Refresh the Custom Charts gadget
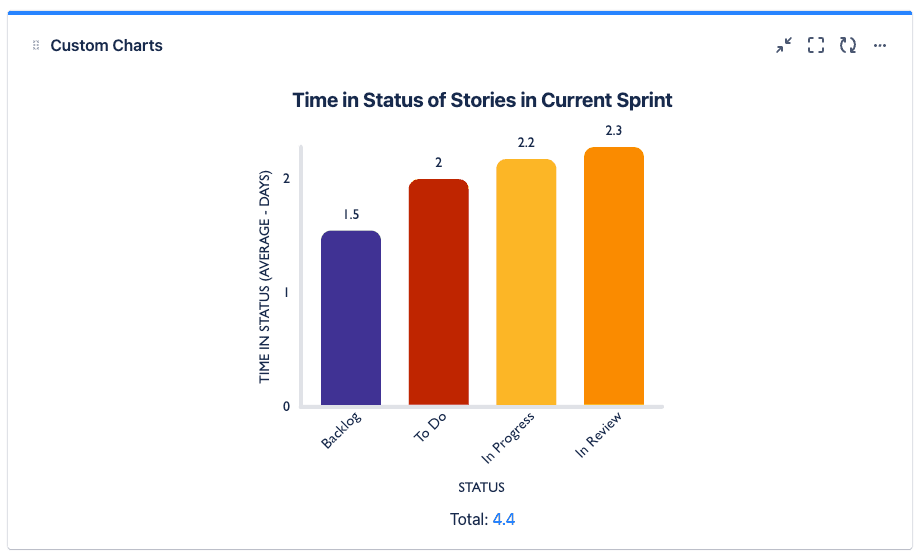 click(848, 45)
